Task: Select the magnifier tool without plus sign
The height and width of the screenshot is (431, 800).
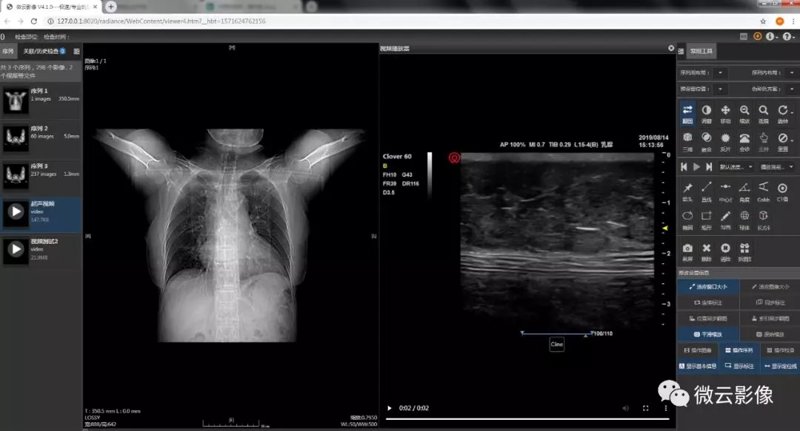Action: pyautogui.click(x=763, y=113)
